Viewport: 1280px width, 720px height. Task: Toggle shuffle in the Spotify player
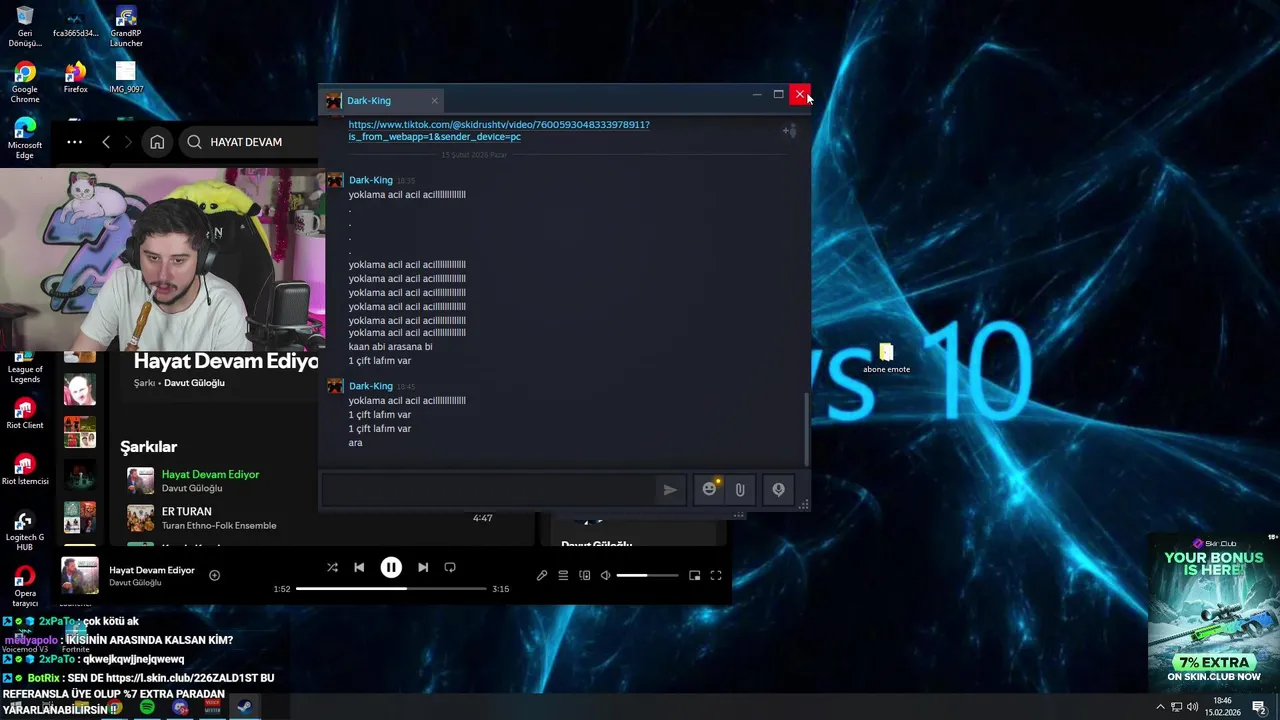pyautogui.click(x=332, y=567)
